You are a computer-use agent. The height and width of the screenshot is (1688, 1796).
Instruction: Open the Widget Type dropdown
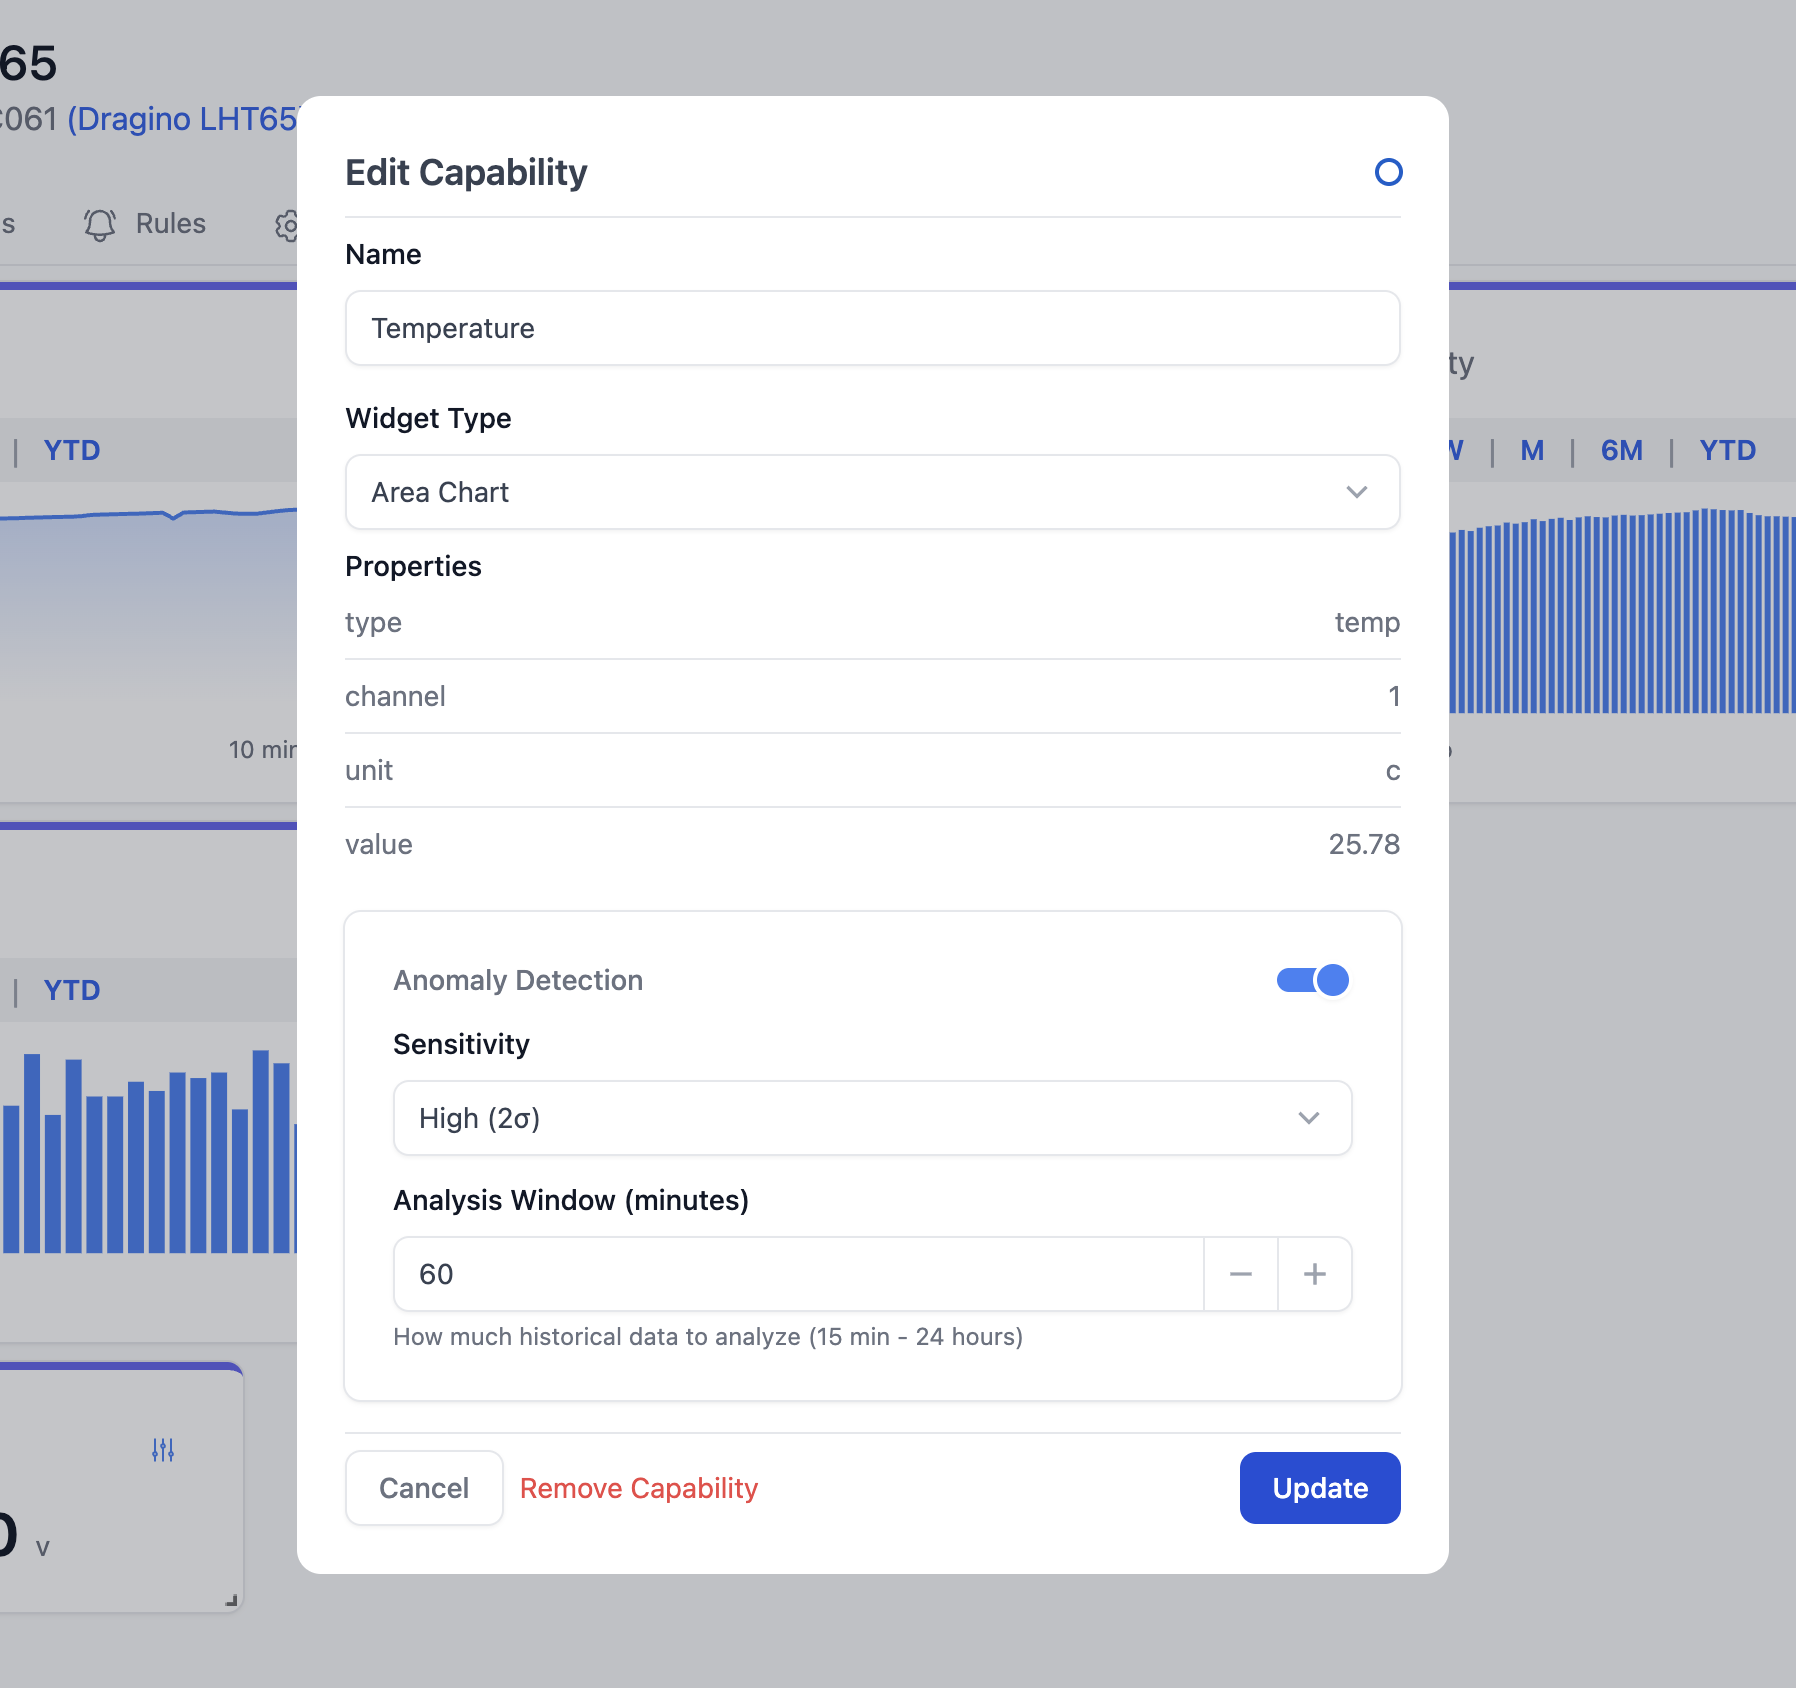(x=872, y=492)
